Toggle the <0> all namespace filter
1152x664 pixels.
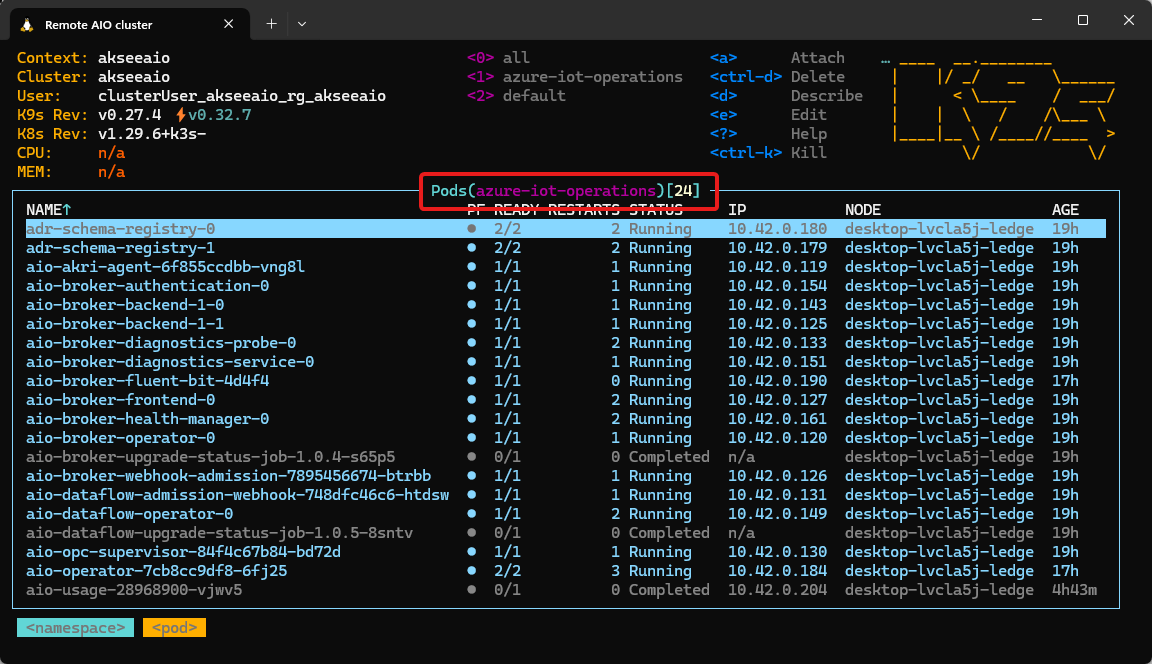pos(500,57)
